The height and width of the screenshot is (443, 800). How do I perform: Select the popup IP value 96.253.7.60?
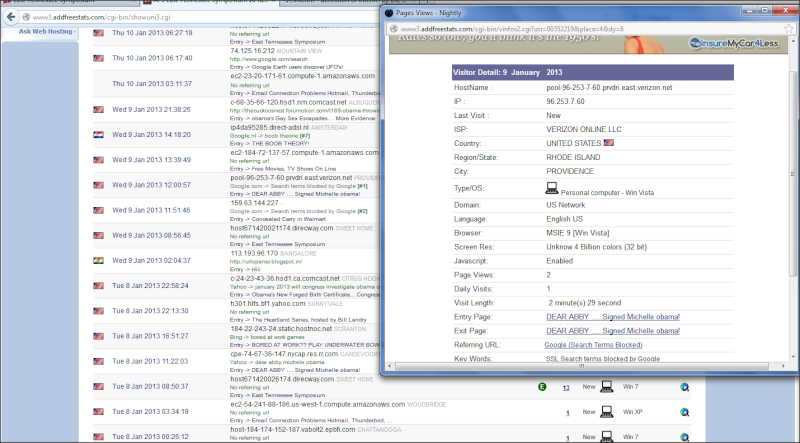[565, 102]
